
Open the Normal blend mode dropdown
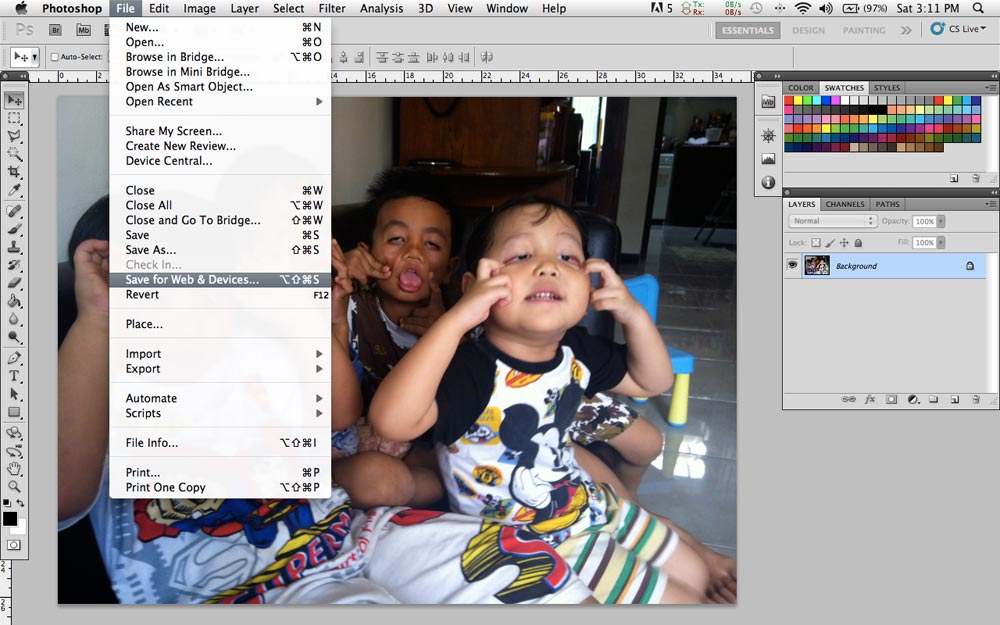[832, 221]
